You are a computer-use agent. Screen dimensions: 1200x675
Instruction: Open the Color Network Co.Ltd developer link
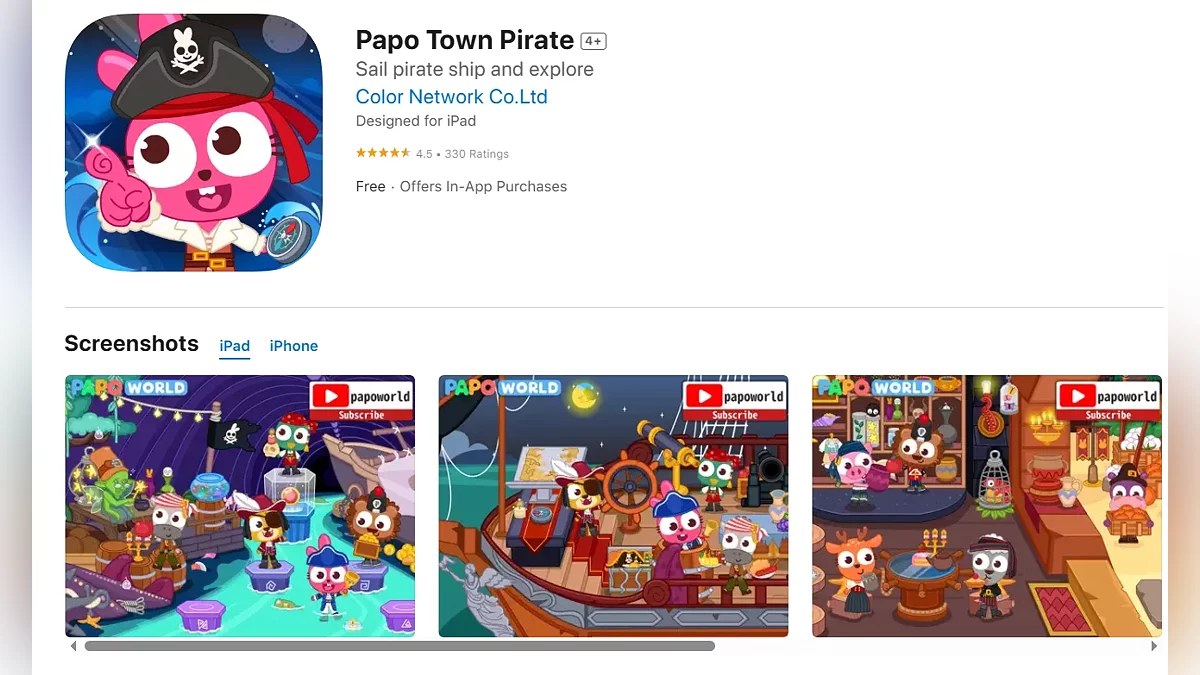[451, 97]
